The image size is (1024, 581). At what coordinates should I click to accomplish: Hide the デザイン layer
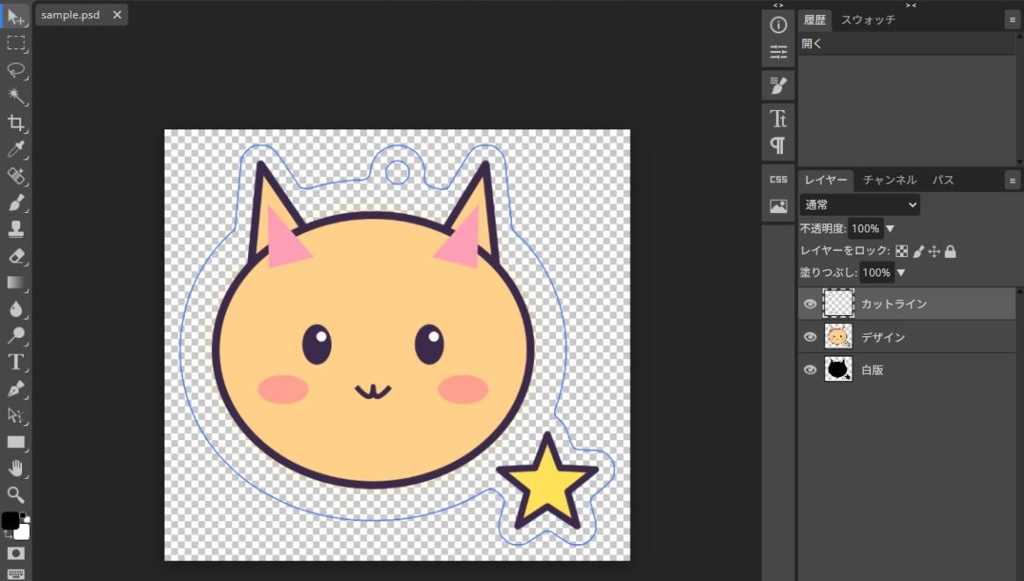[x=810, y=337]
